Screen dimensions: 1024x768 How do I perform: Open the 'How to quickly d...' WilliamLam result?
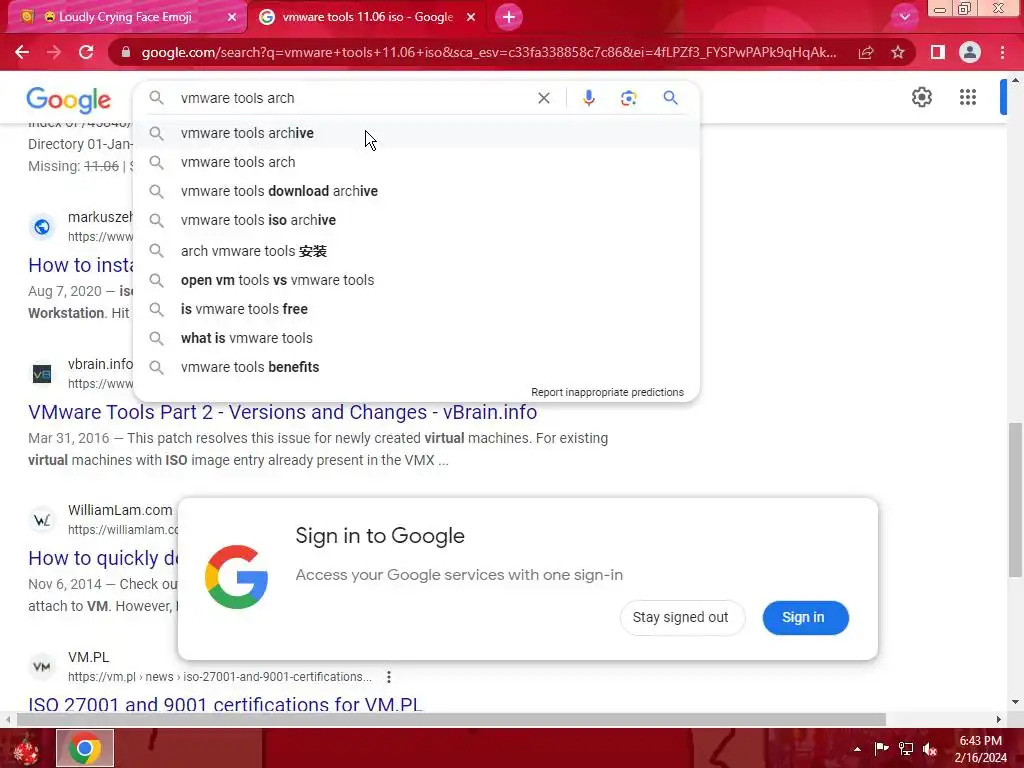click(103, 558)
